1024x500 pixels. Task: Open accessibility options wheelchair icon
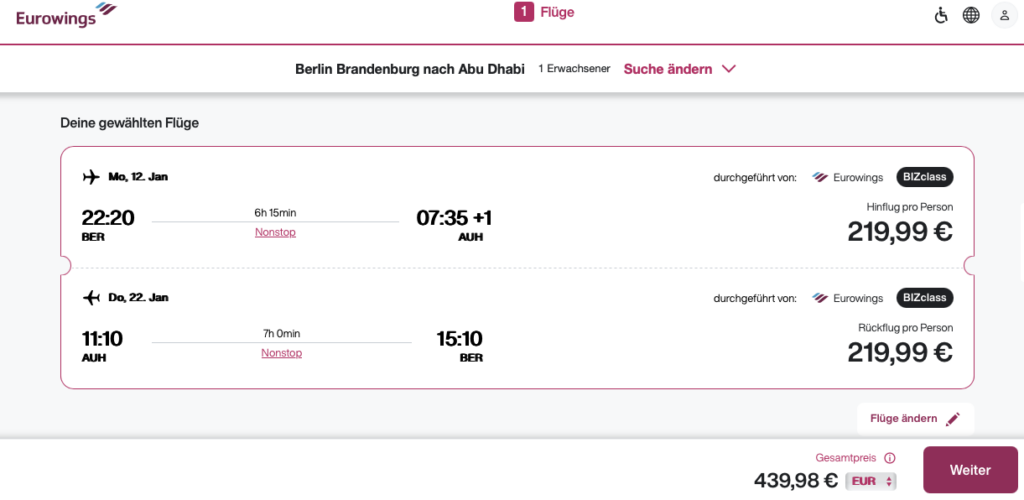click(940, 15)
